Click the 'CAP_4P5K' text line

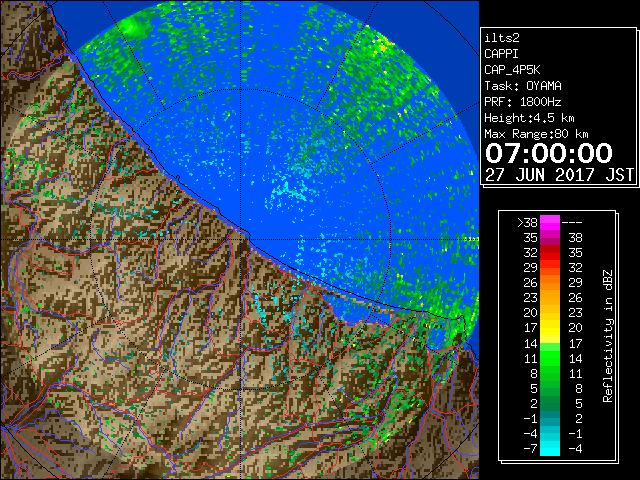pos(512,70)
